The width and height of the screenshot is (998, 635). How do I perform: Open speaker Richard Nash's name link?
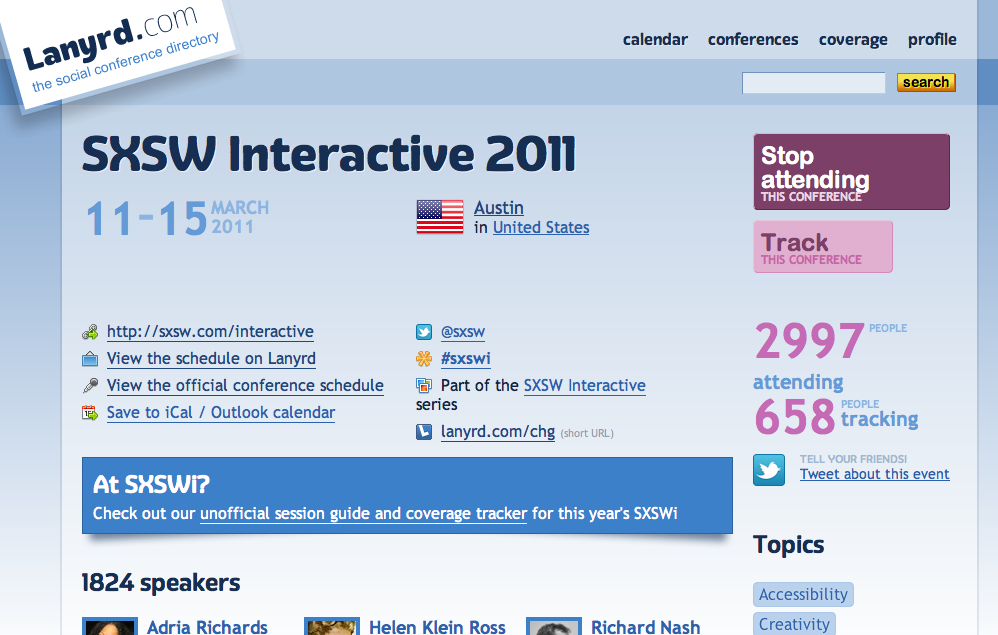tap(645, 627)
